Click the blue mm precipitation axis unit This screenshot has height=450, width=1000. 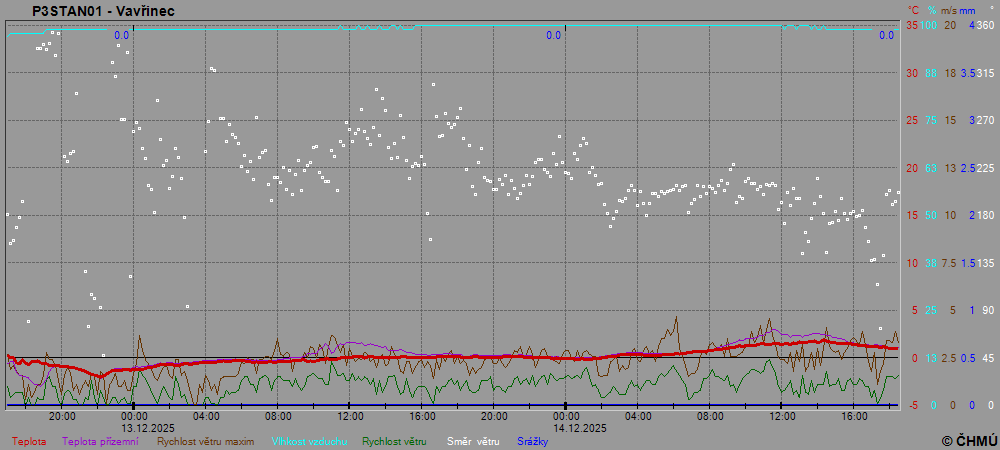click(967, 10)
